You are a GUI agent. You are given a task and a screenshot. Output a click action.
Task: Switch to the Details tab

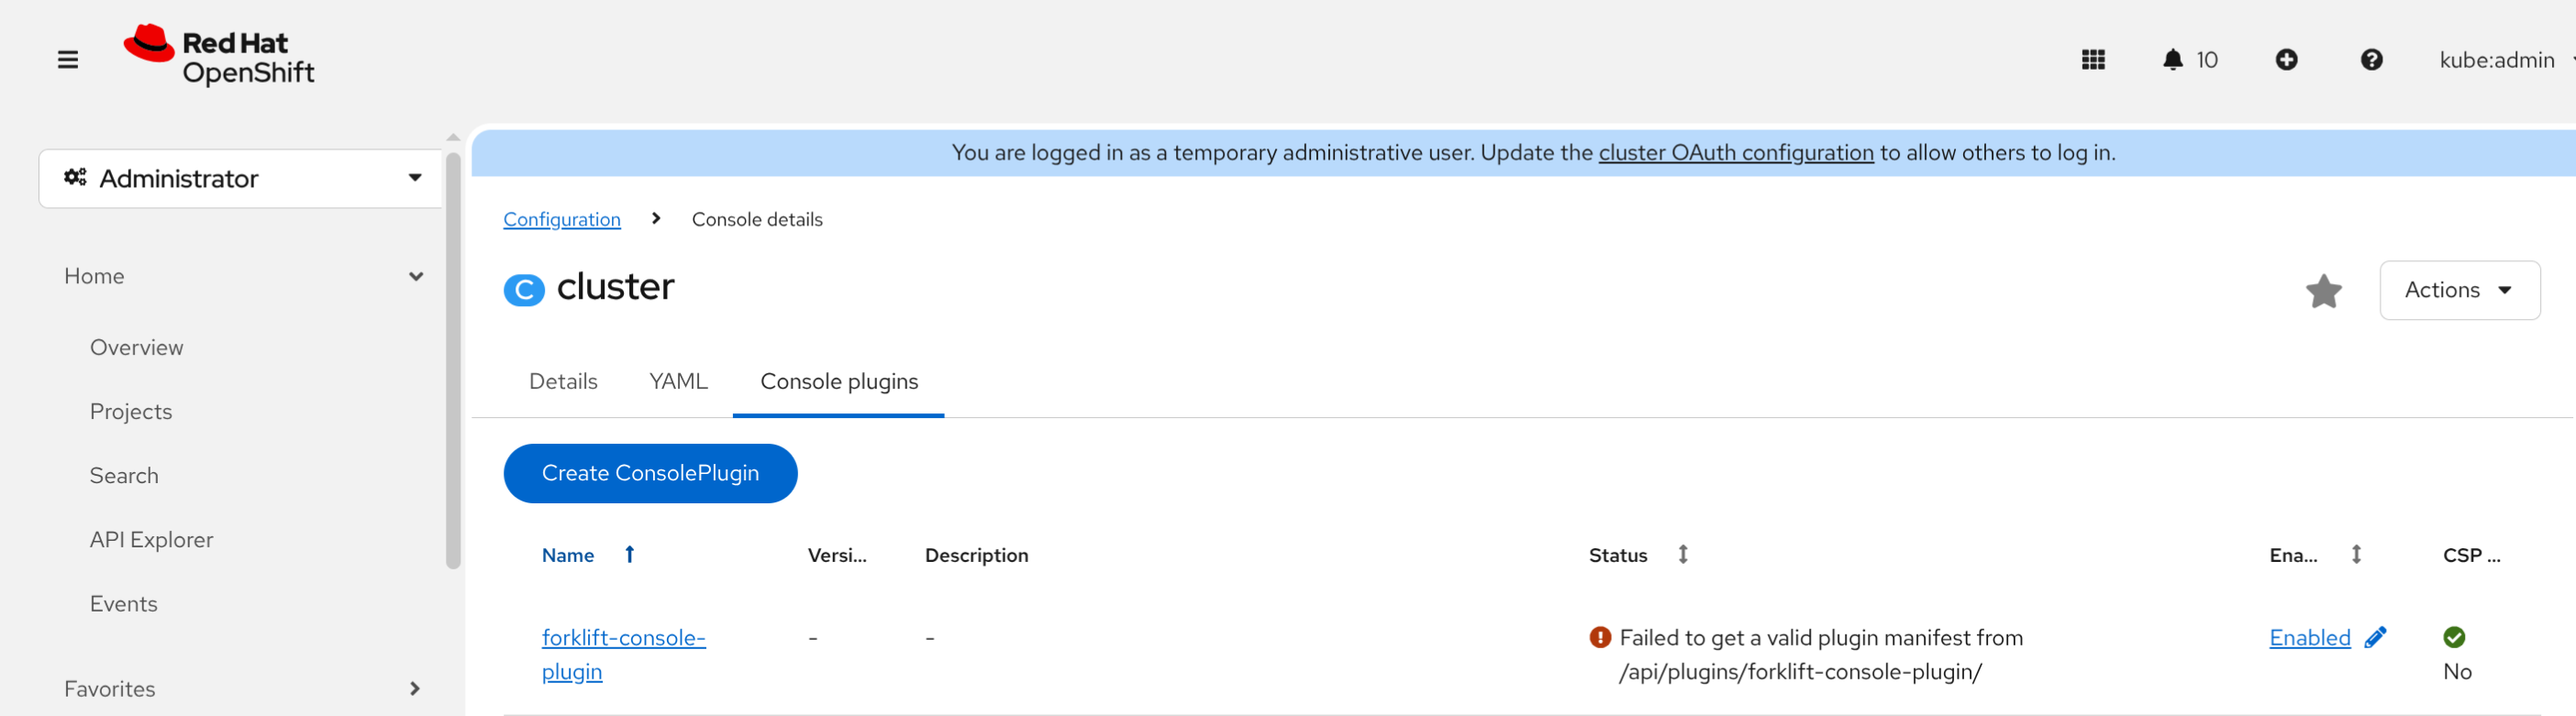click(x=563, y=381)
